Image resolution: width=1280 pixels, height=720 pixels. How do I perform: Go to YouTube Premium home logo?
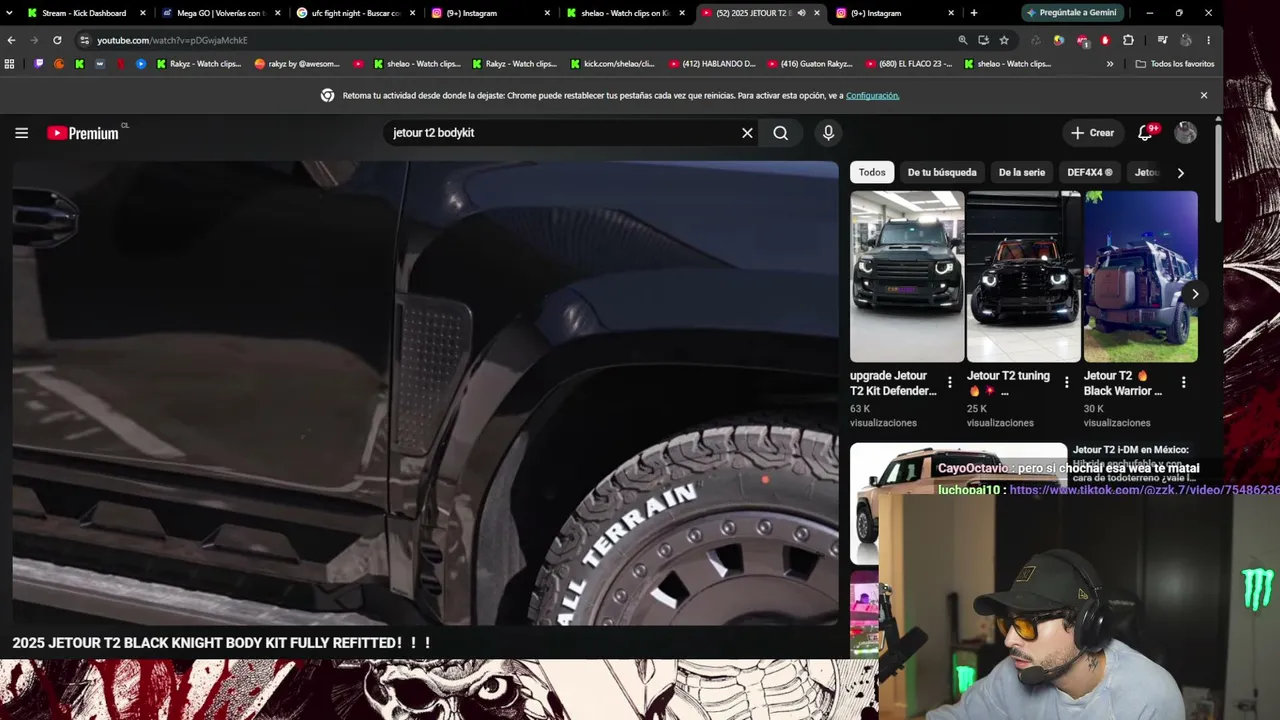(83, 133)
